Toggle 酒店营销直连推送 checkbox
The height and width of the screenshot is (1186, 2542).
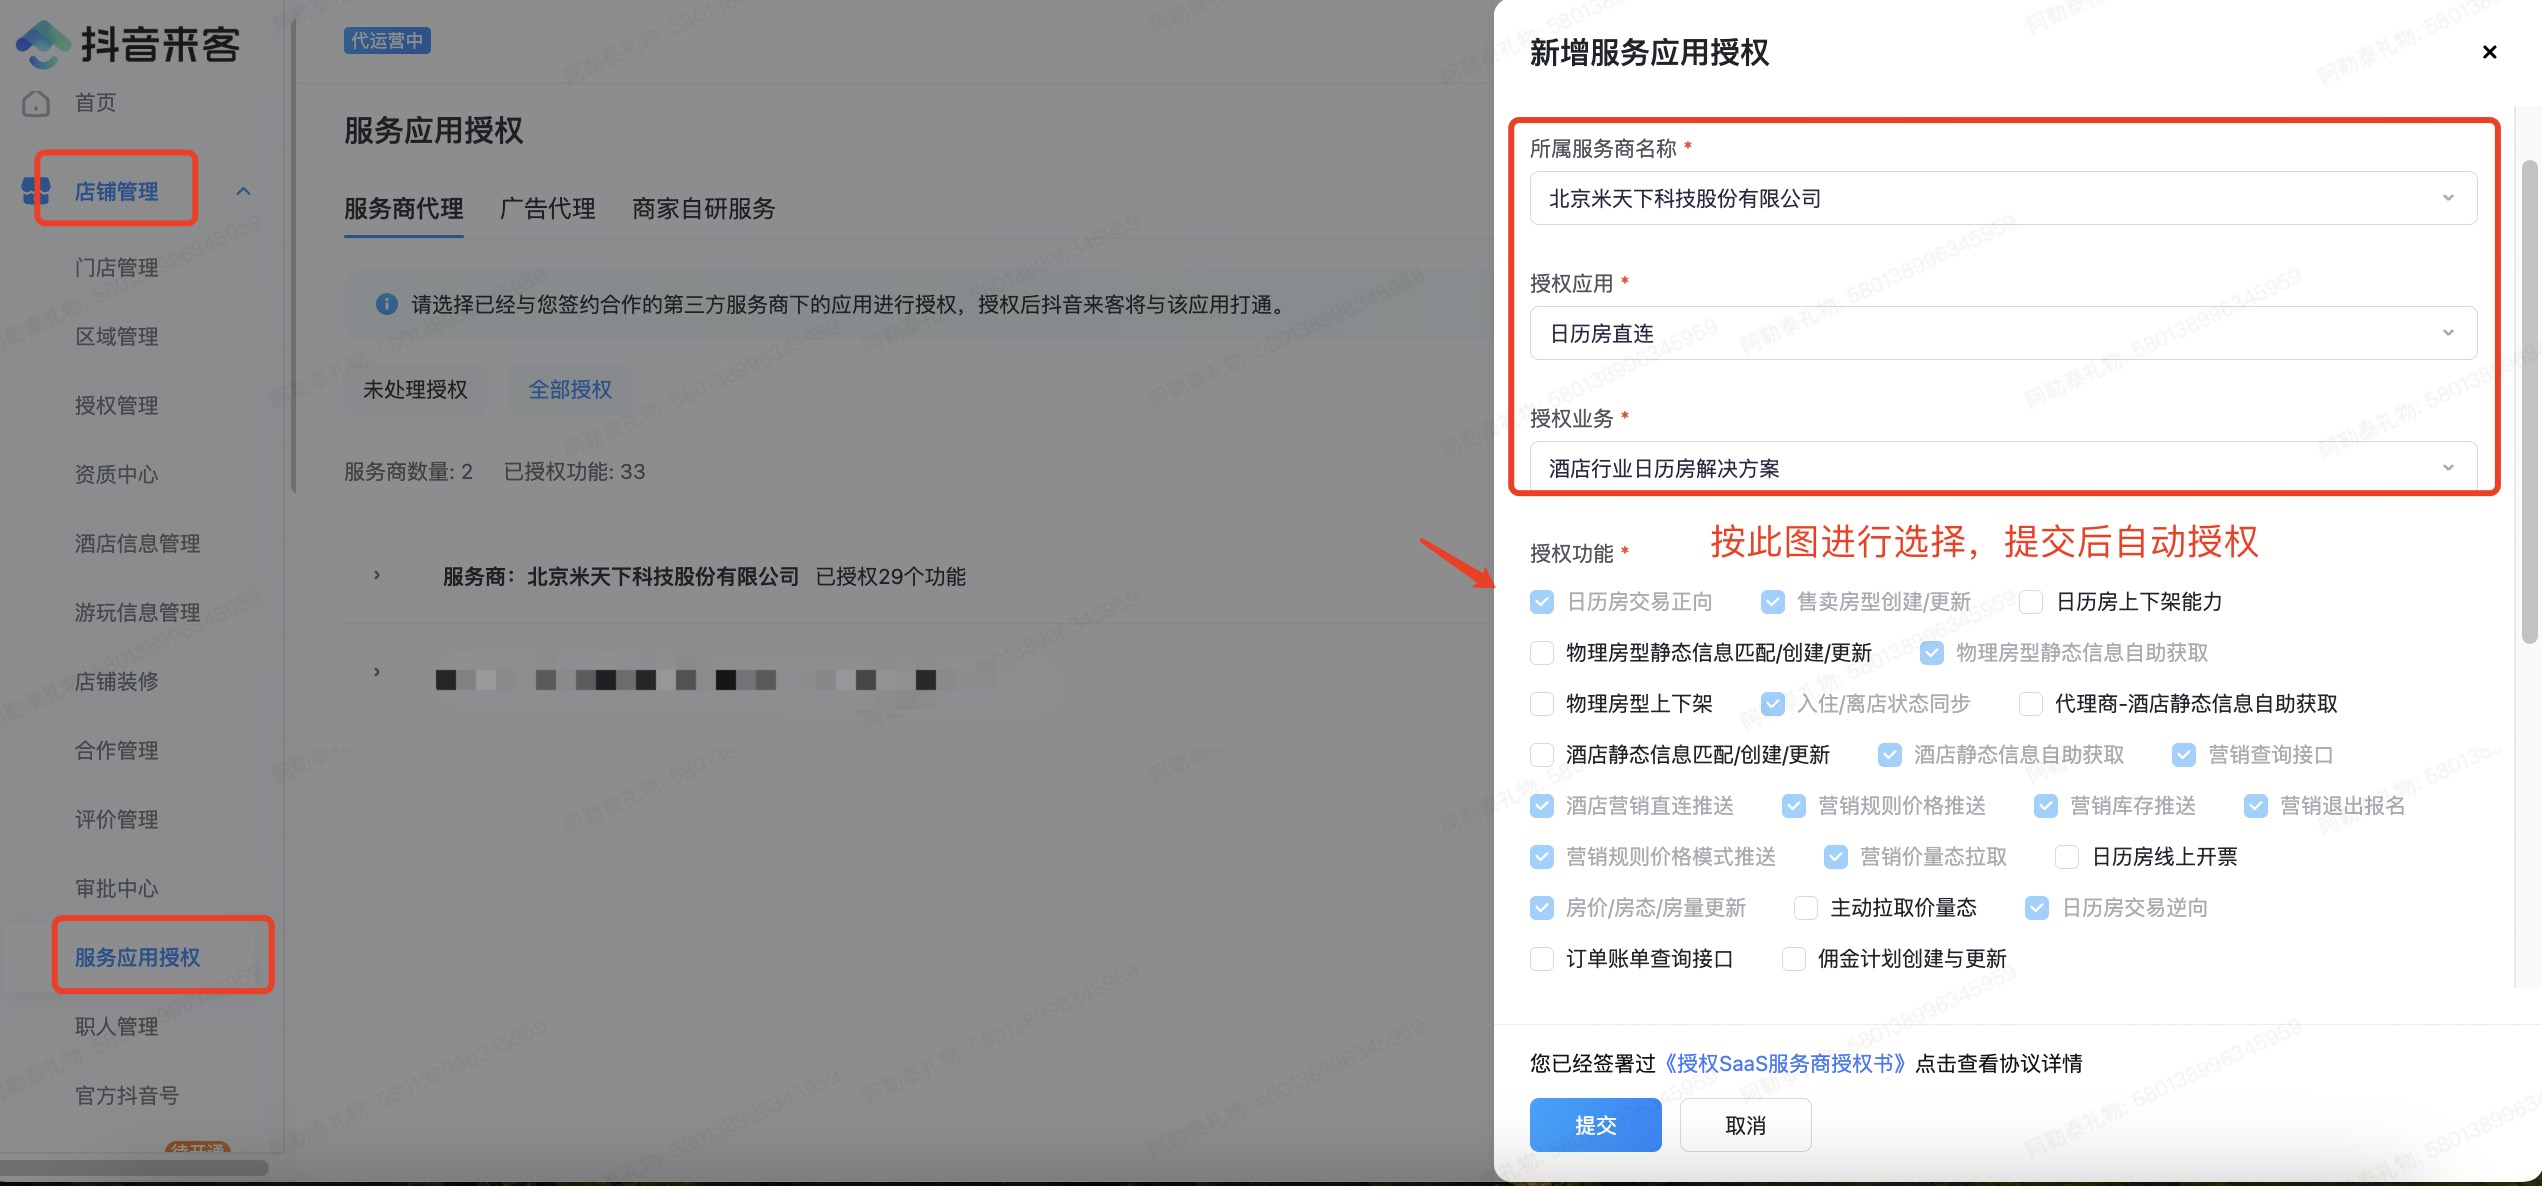pos(1542,806)
